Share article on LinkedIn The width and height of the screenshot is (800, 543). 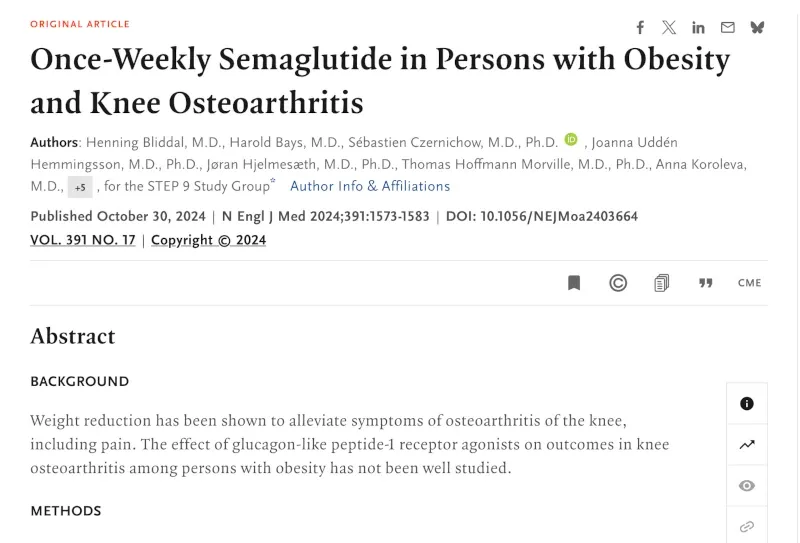698,28
